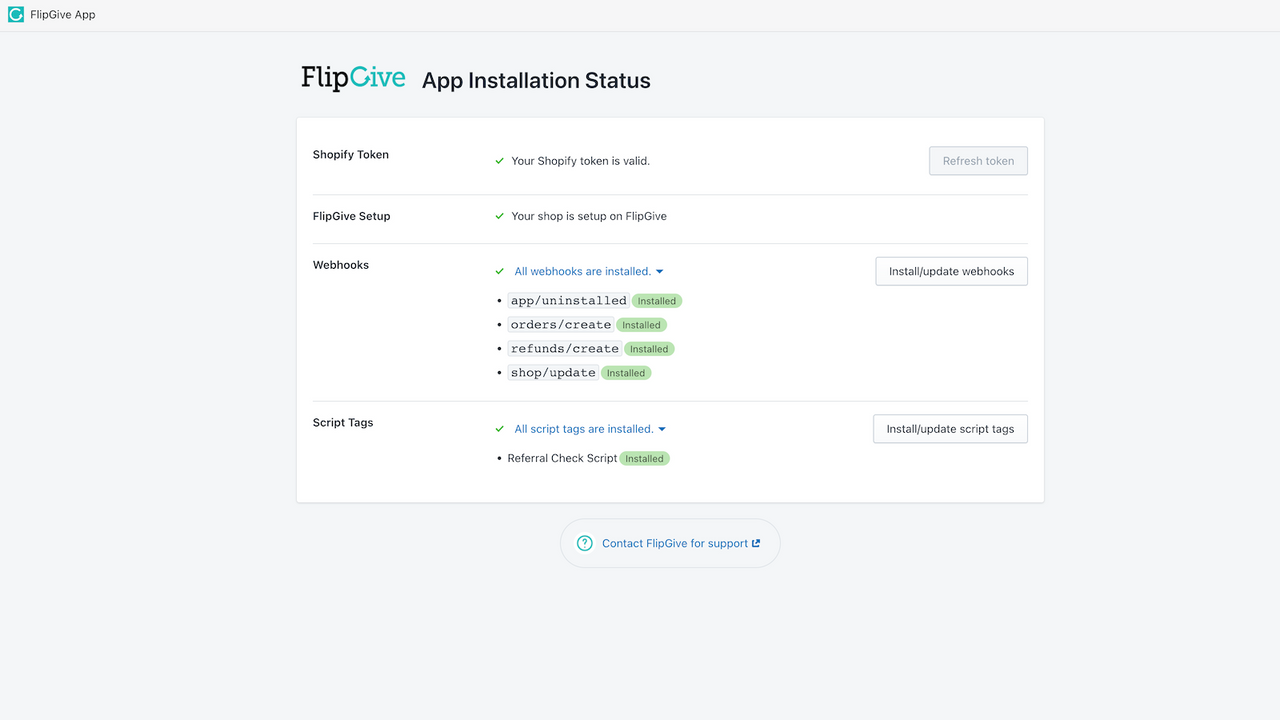
Task: Click Install/update webhooks button
Action: pyautogui.click(x=951, y=271)
